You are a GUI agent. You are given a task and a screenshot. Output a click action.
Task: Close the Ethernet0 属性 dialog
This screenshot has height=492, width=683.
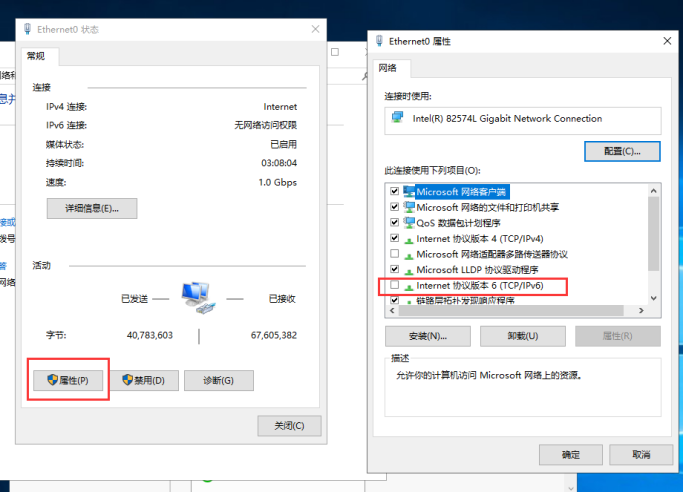point(667,41)
